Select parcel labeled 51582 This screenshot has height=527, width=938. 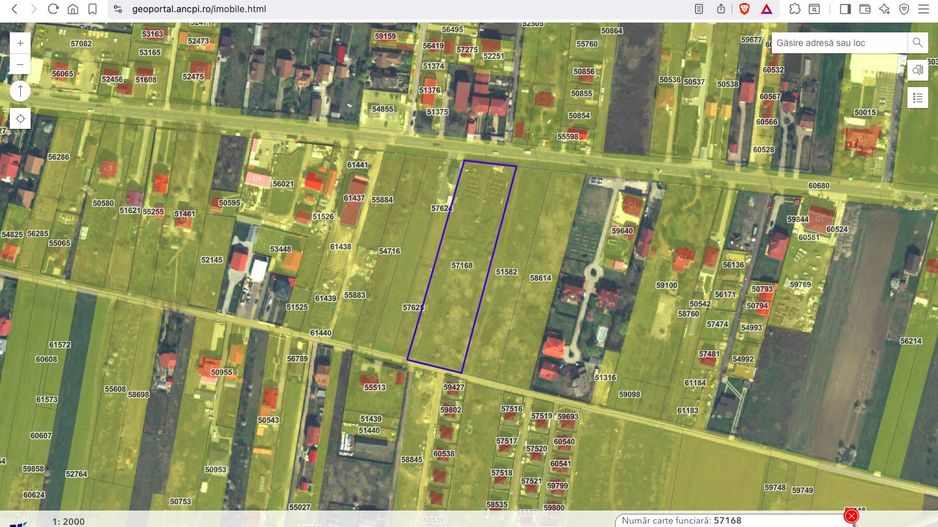(x=506, y=272)
